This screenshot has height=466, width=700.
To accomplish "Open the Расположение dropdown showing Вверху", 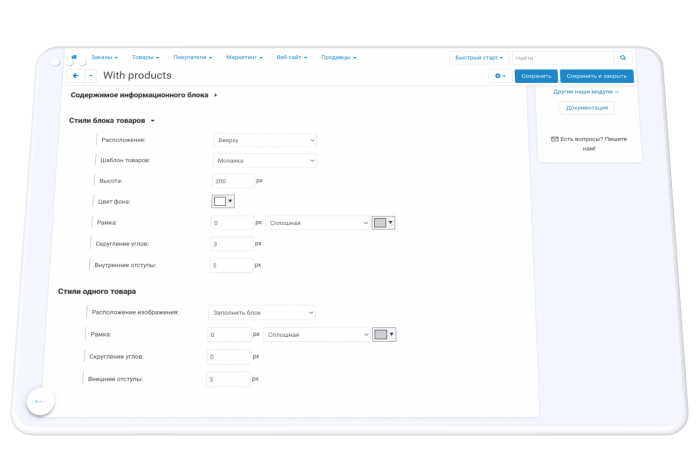I will 265,140.
